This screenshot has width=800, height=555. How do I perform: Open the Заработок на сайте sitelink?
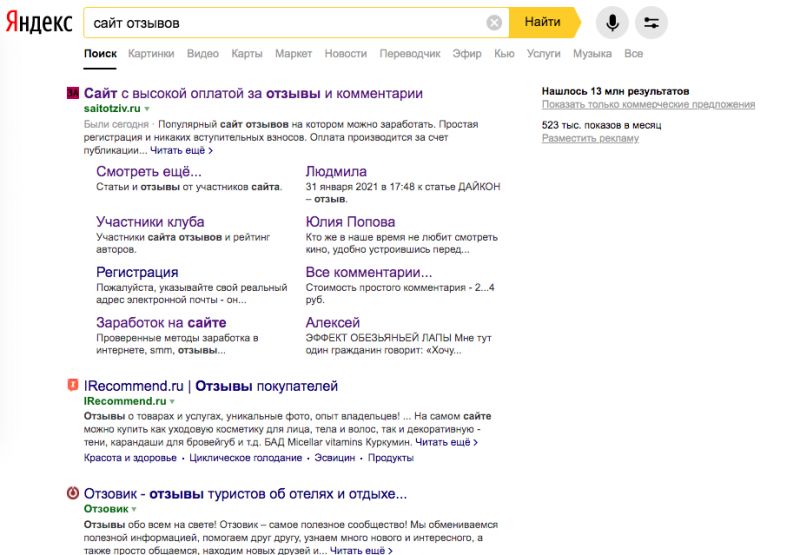coord(161,322)
